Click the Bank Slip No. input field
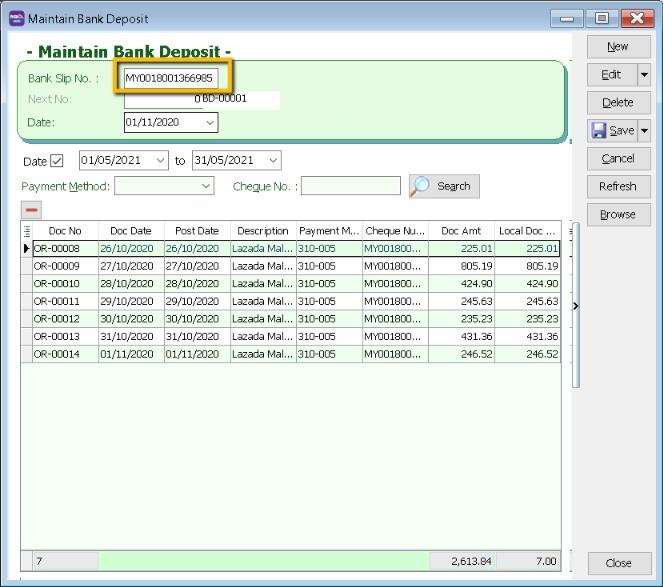This screenshot has width=663, height=587. pos(169,78)
